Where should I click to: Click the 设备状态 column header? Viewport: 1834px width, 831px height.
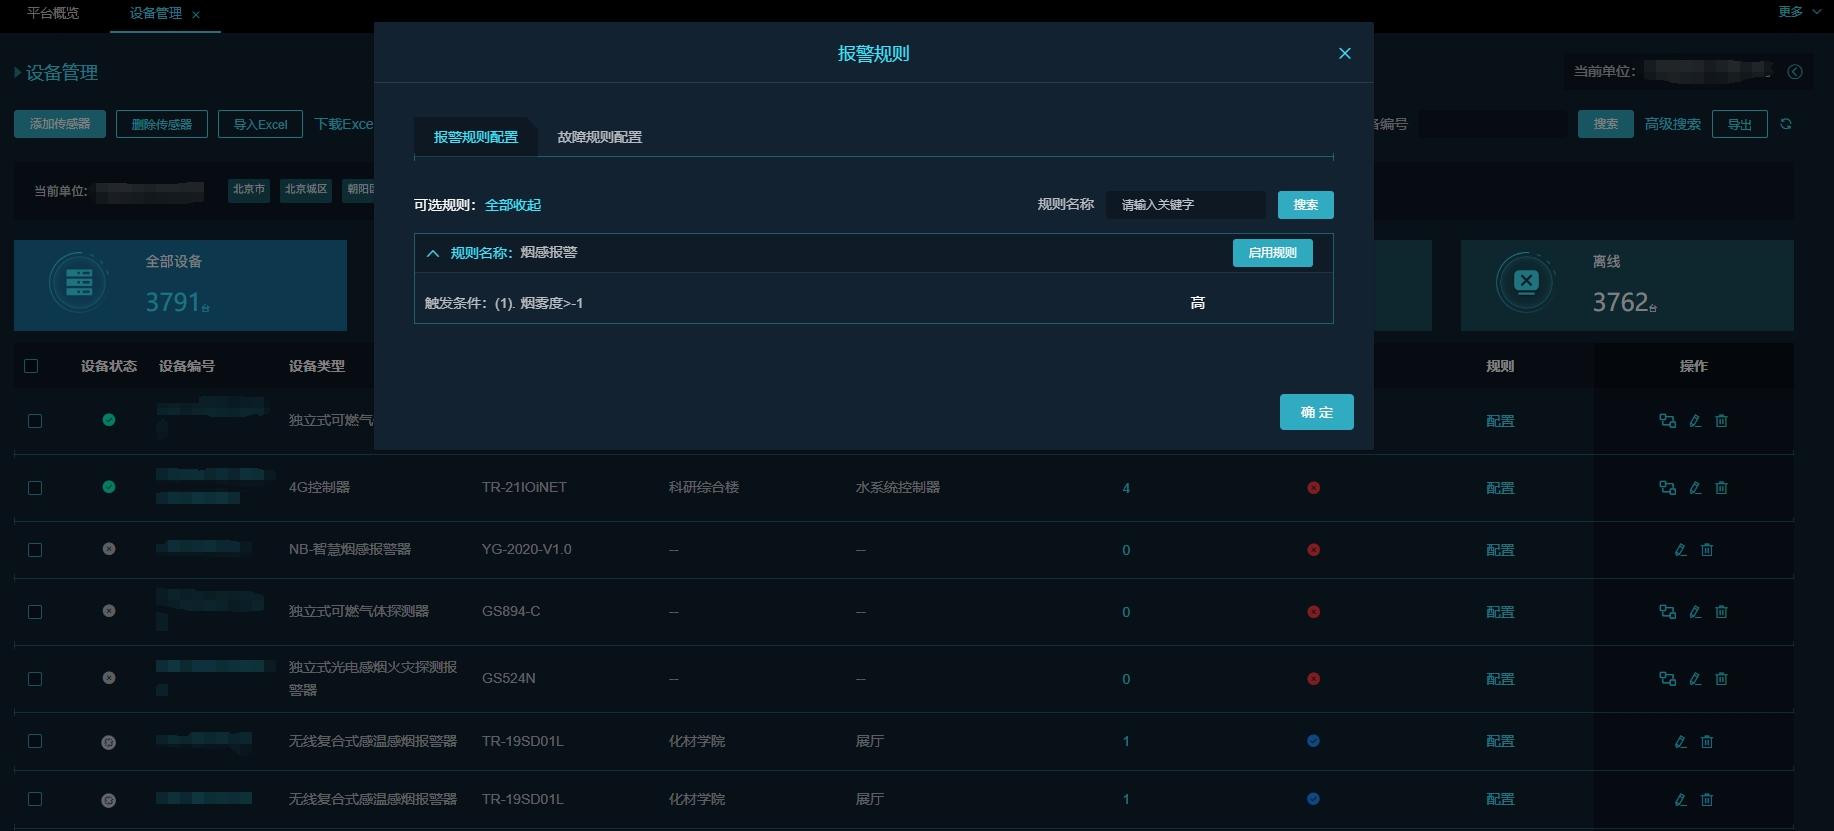108,366
